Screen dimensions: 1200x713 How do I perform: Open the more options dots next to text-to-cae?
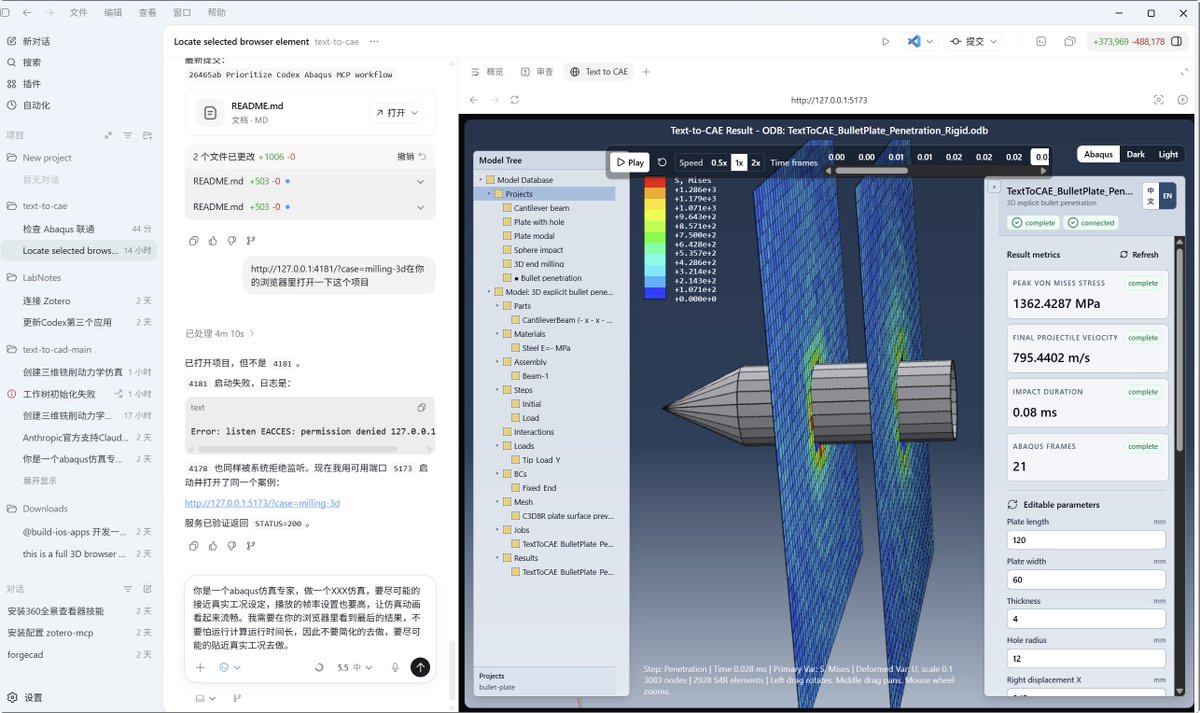tap(374, 42)
